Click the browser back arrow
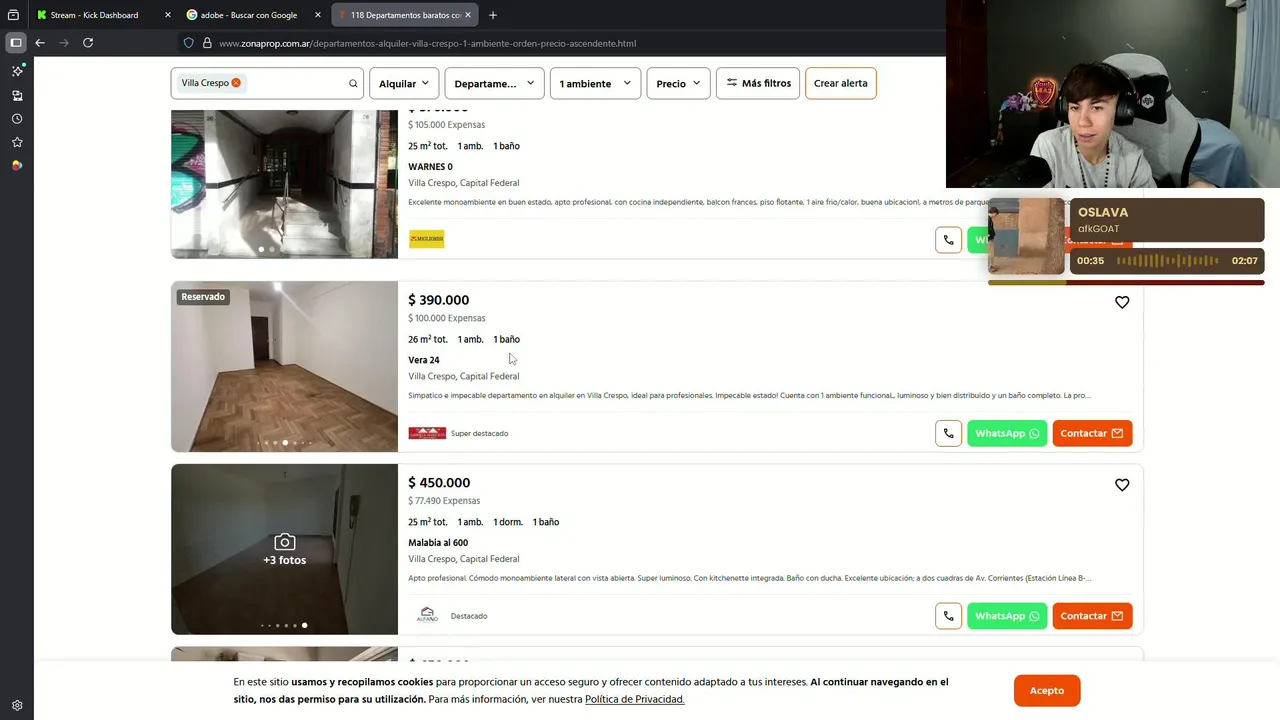 40,43
